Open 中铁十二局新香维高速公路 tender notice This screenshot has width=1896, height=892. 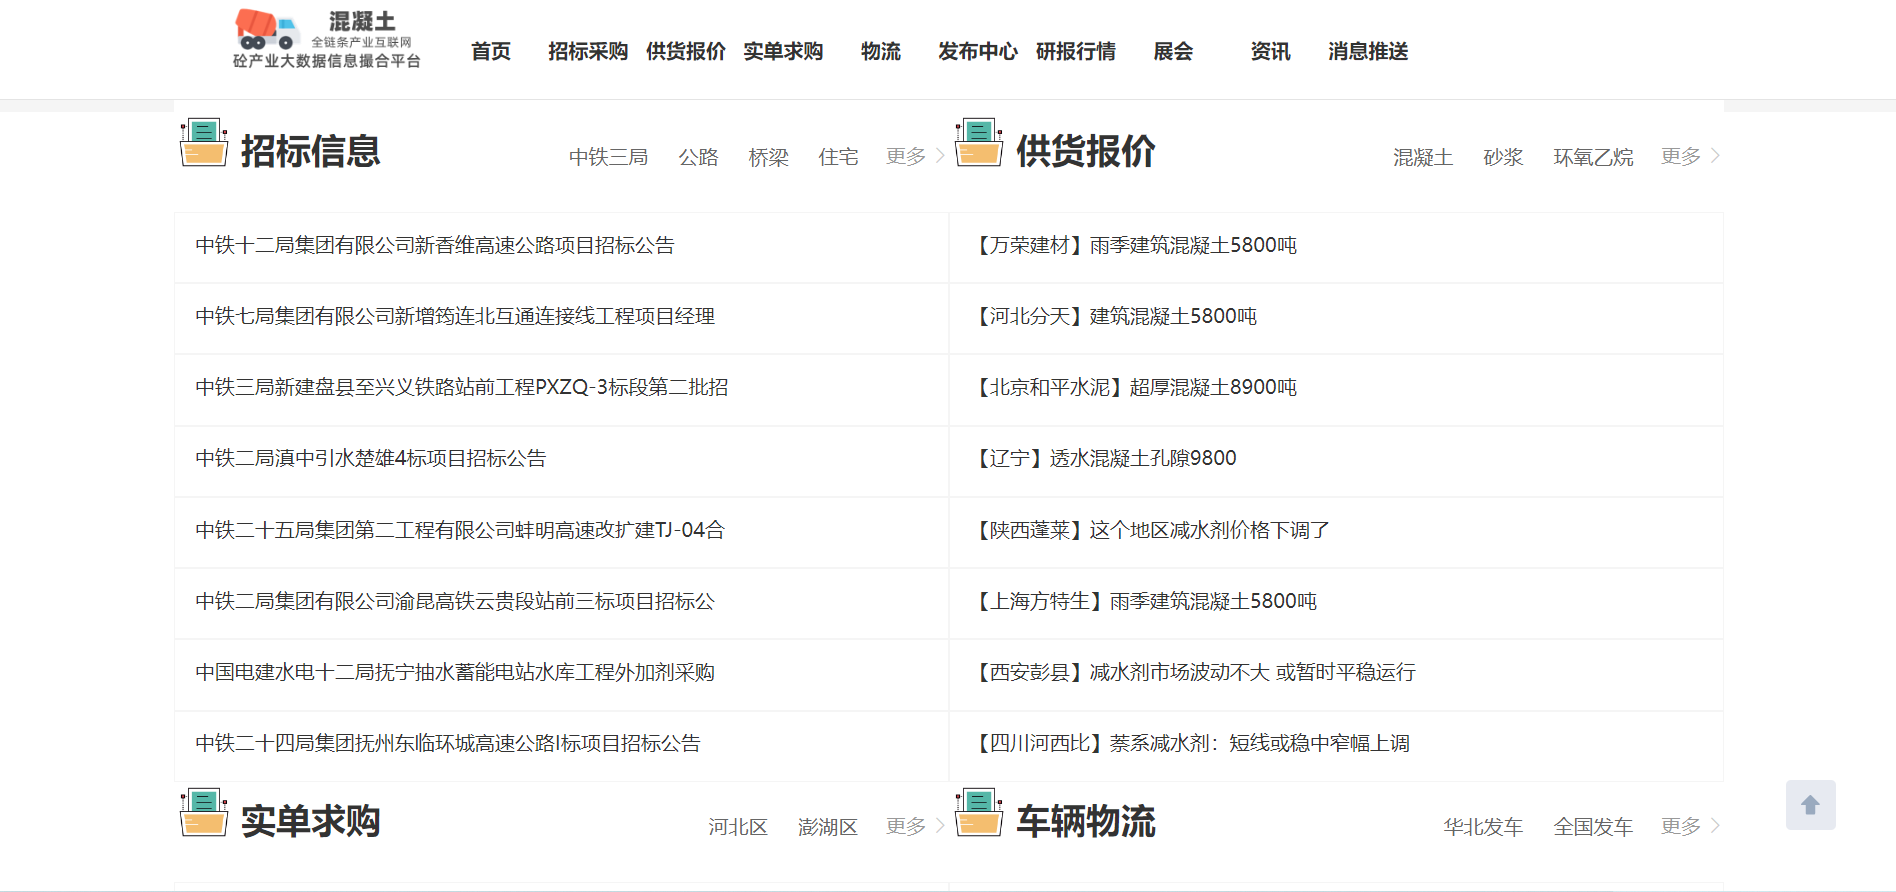[435, 246]
